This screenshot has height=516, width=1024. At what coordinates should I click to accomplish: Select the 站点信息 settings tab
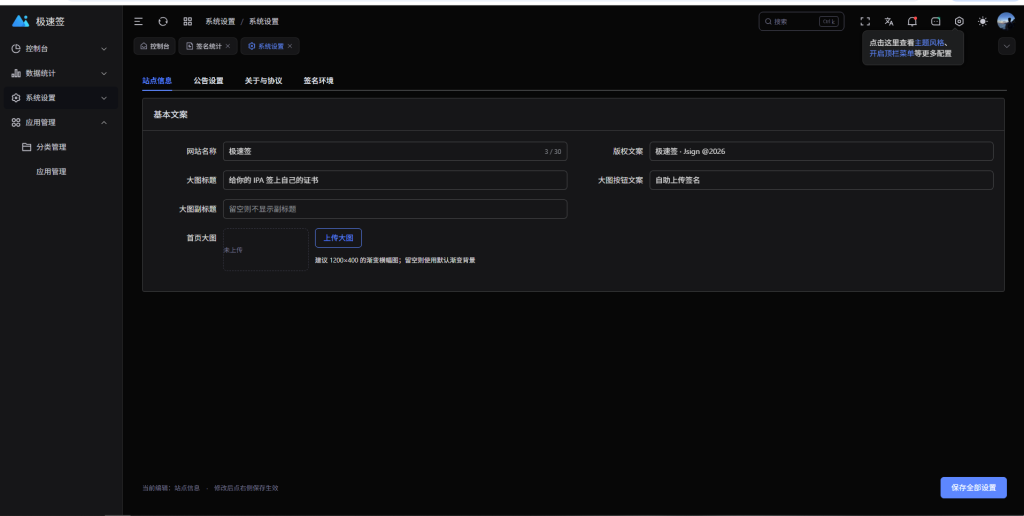pyautogui.click(x=157, y=81)
